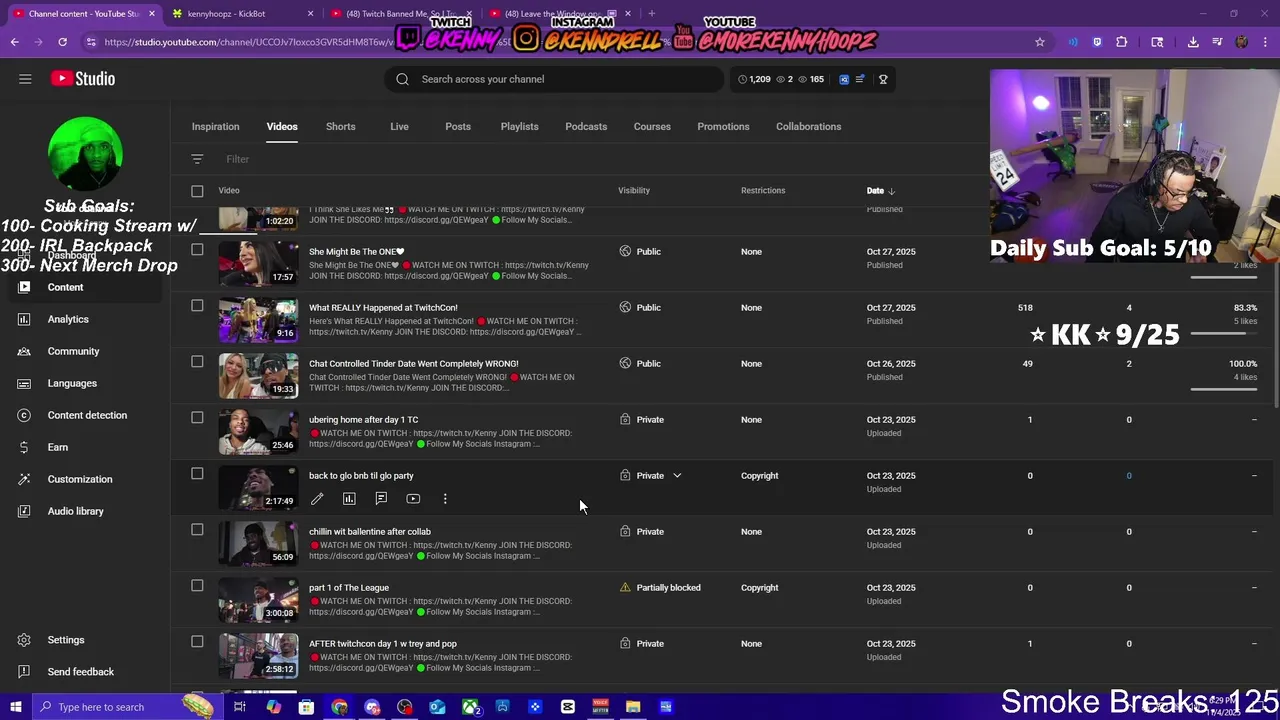The height and width of the screenshot is (720, 1280).
Task: Open Chrome from the Windows taskbar
Action: [339, 707]
